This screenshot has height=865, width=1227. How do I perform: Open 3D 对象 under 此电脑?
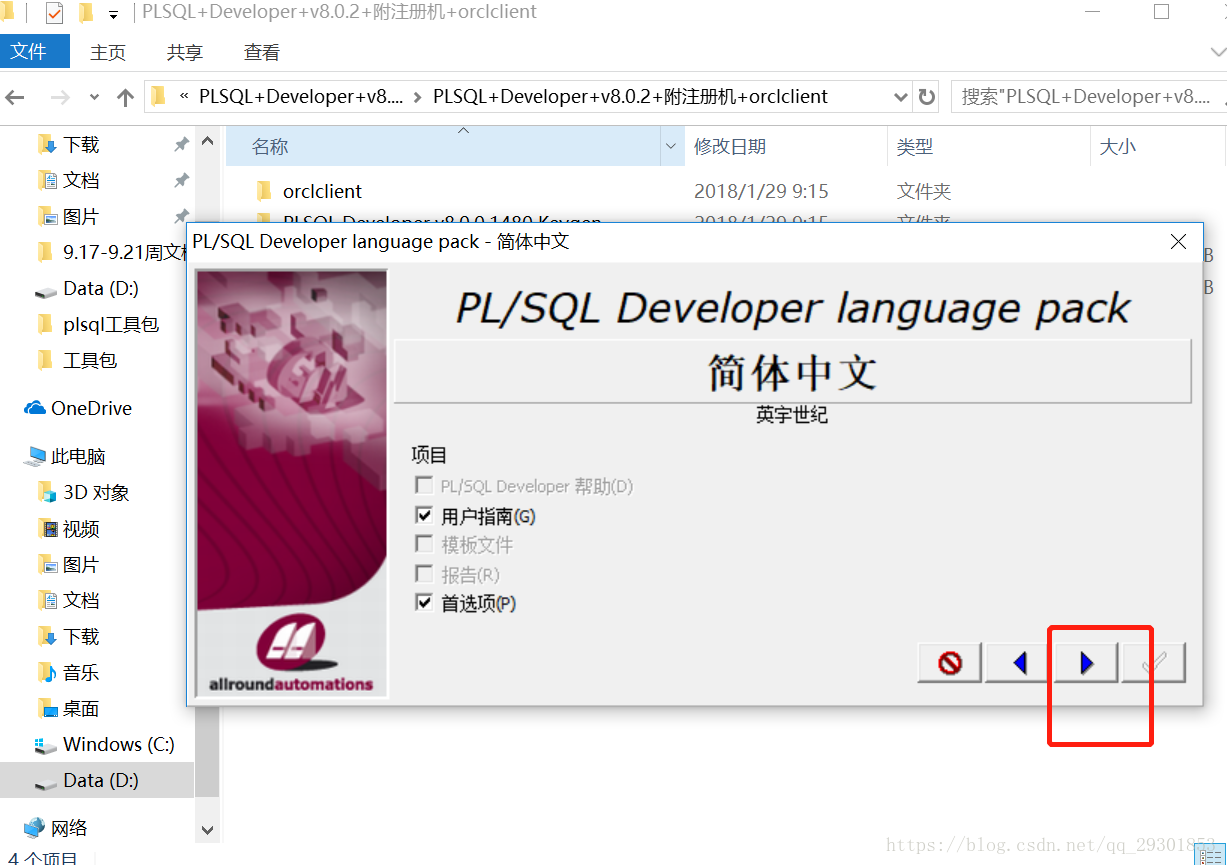pos(96,493)
